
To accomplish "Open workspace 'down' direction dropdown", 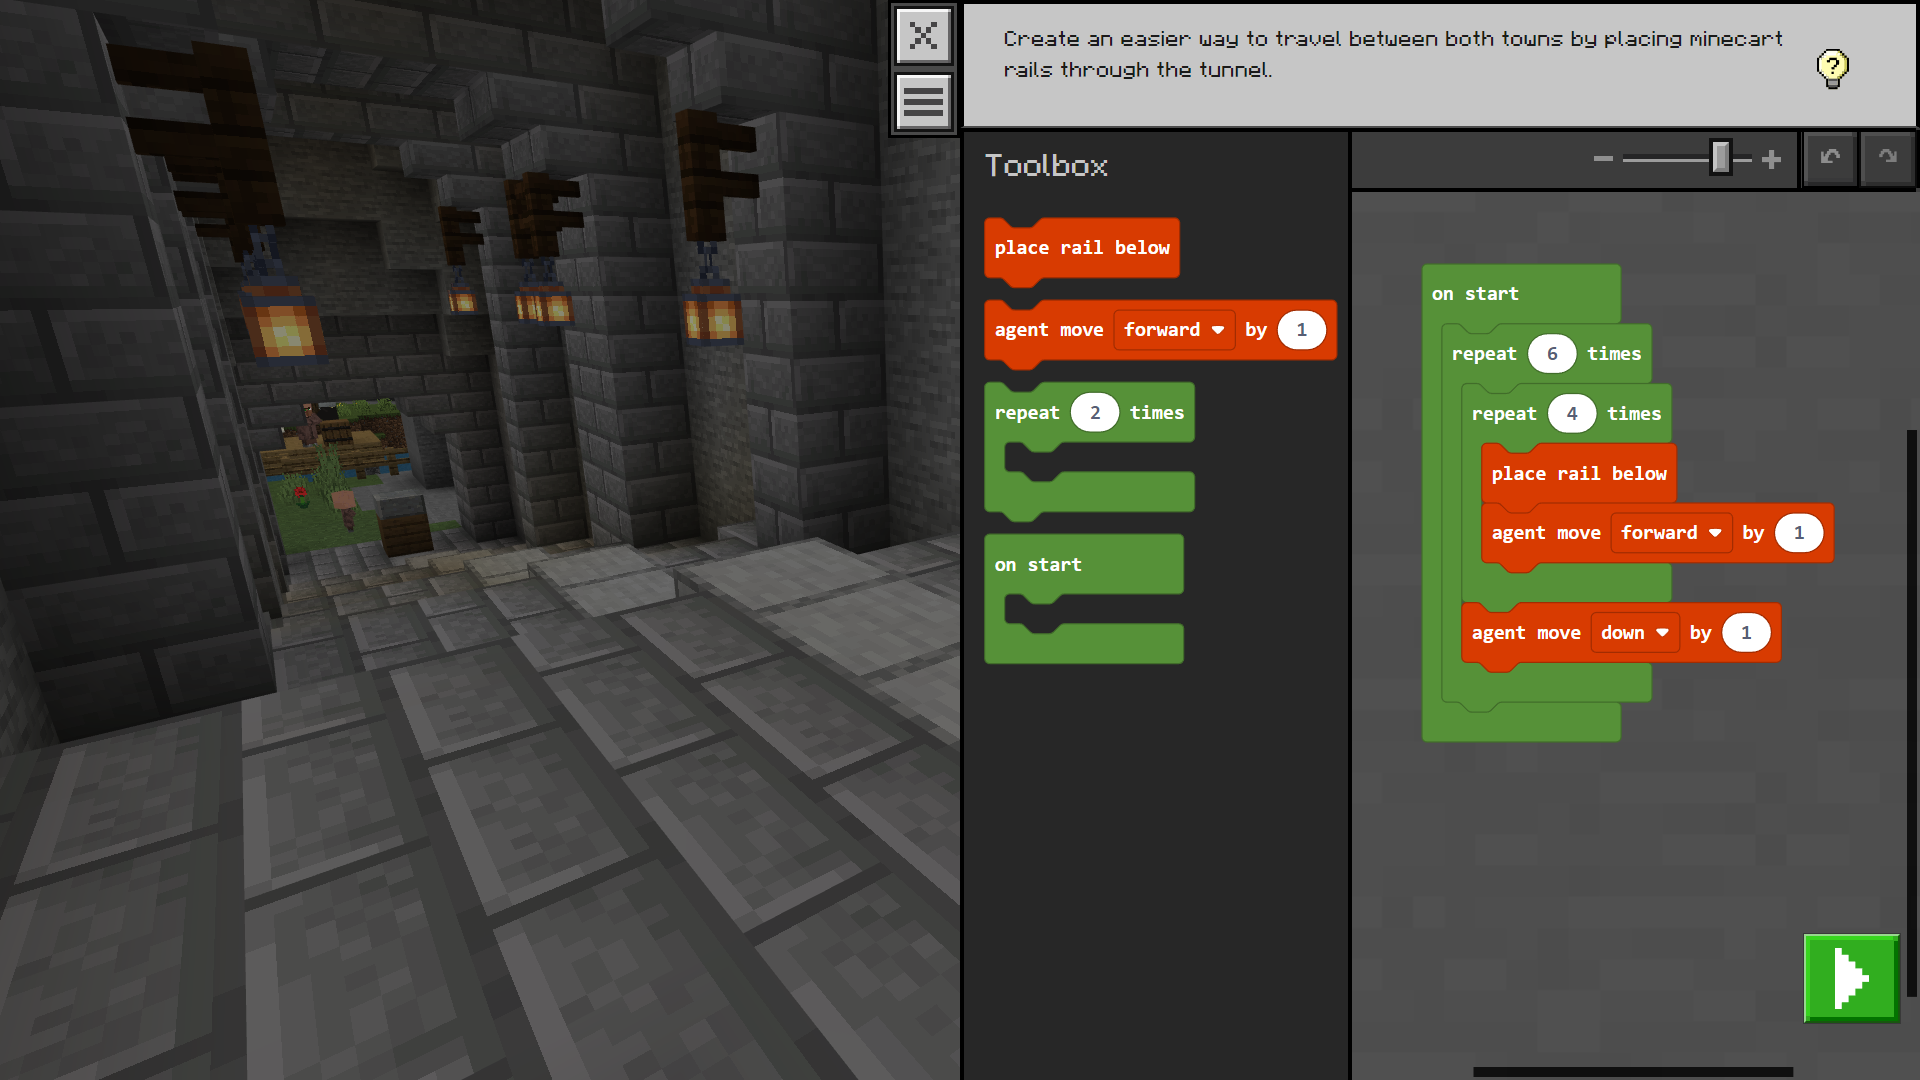I will [x=1634, y=633].
